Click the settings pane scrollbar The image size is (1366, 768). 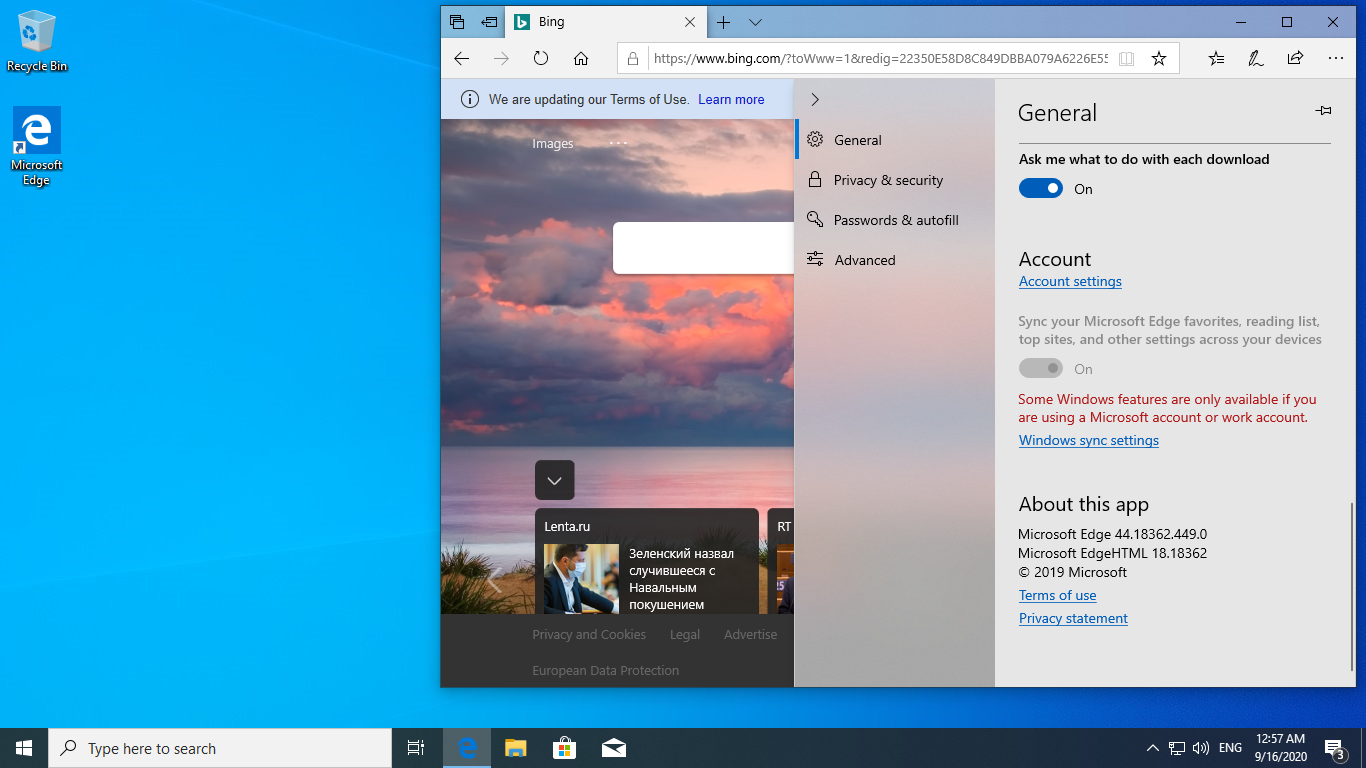pyautogui.click(x=1352, y=586)
